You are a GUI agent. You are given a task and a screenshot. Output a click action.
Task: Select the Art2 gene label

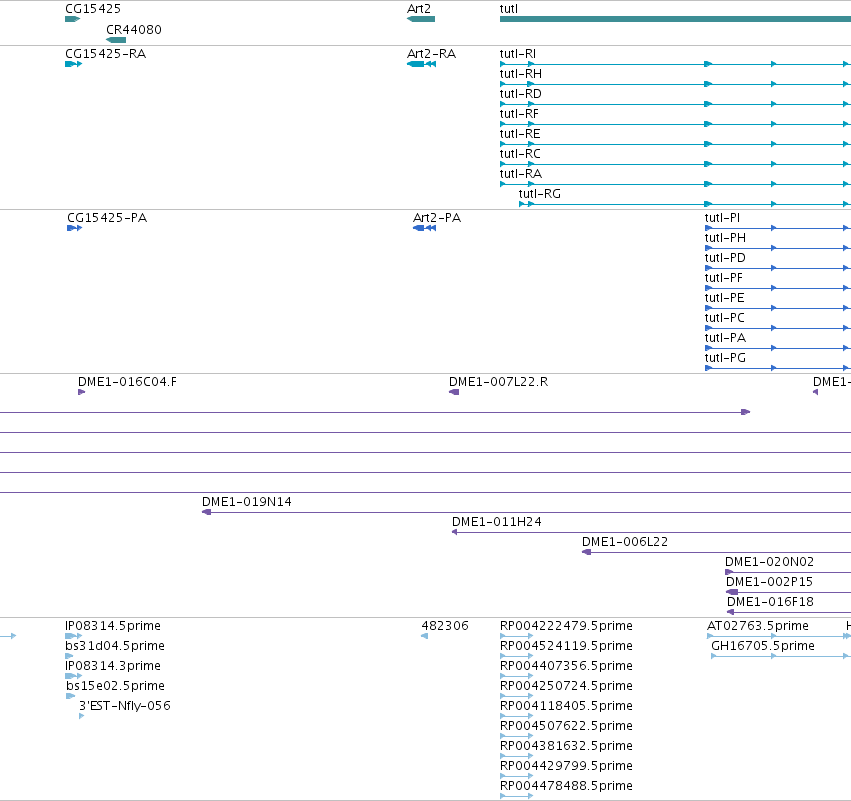(418, 9)
